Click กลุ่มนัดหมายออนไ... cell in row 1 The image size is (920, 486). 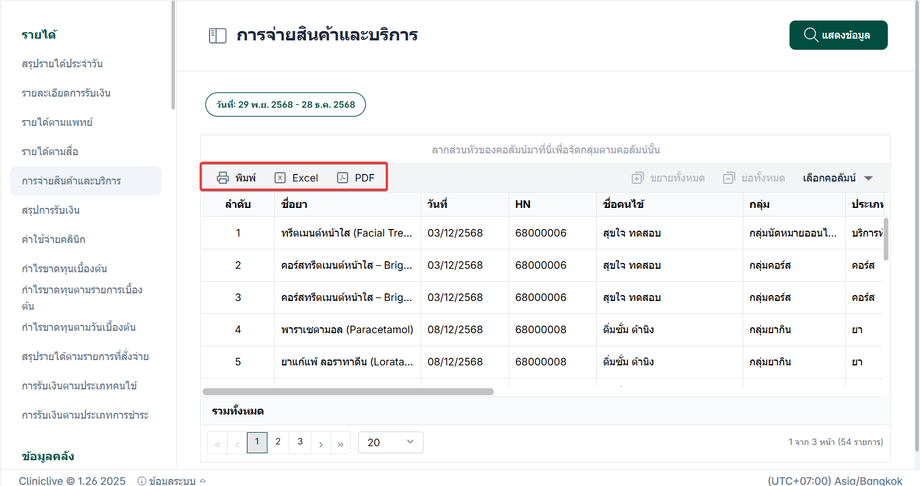793,233
